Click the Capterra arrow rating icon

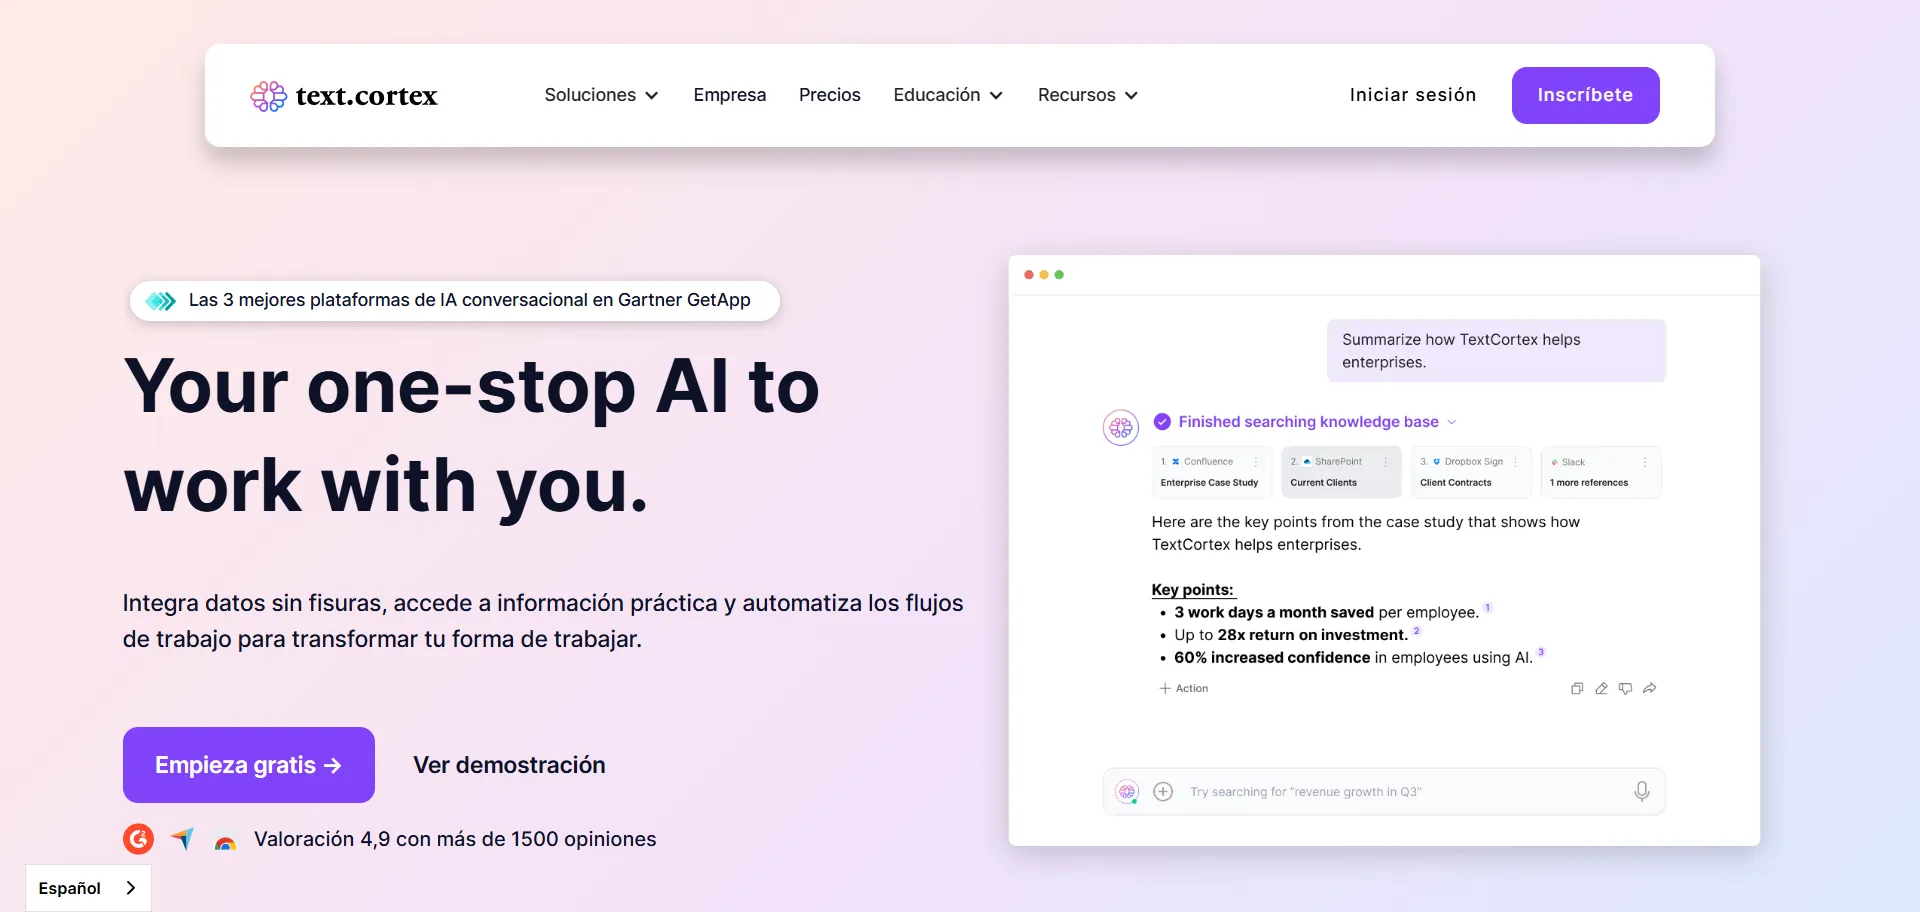(182, 839)
